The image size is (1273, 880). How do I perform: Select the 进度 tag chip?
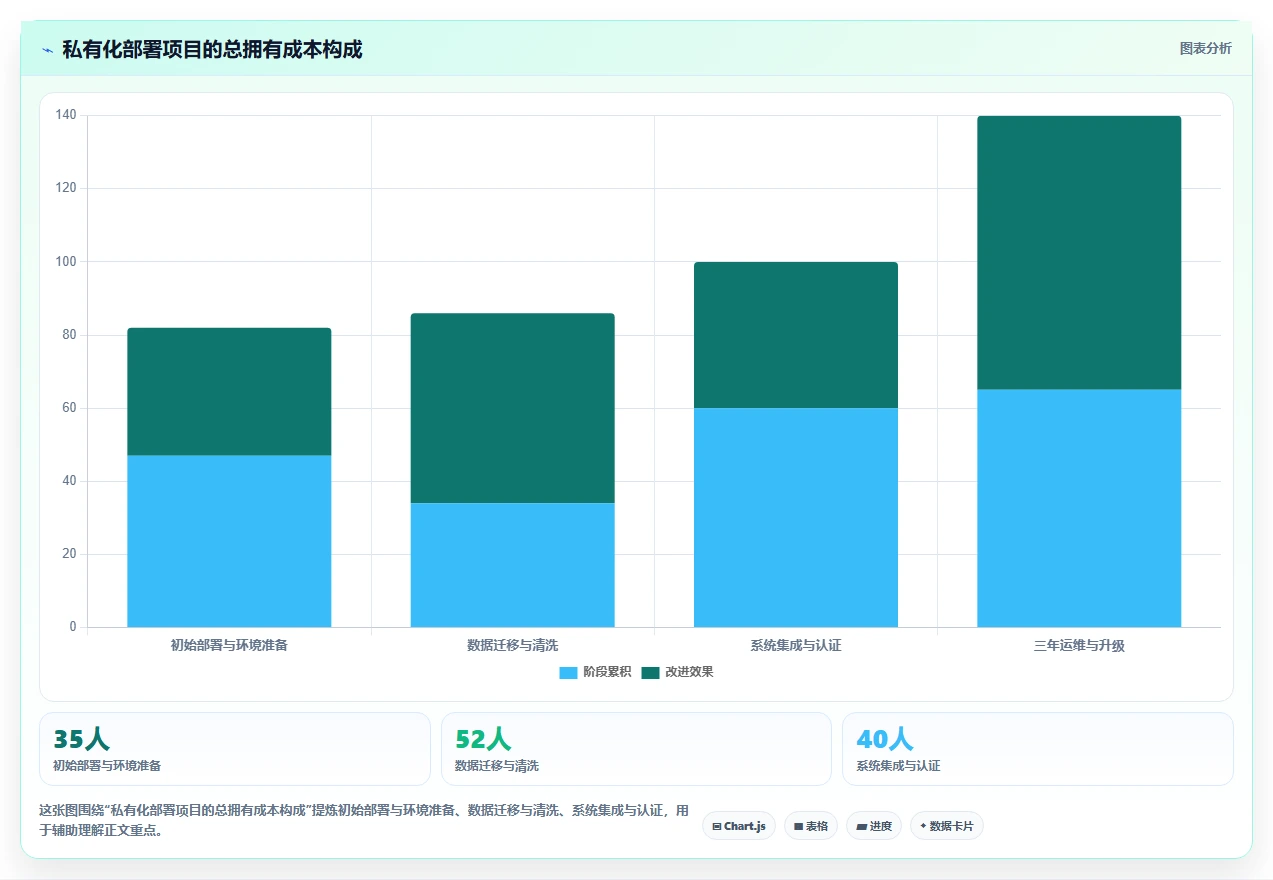874,826
